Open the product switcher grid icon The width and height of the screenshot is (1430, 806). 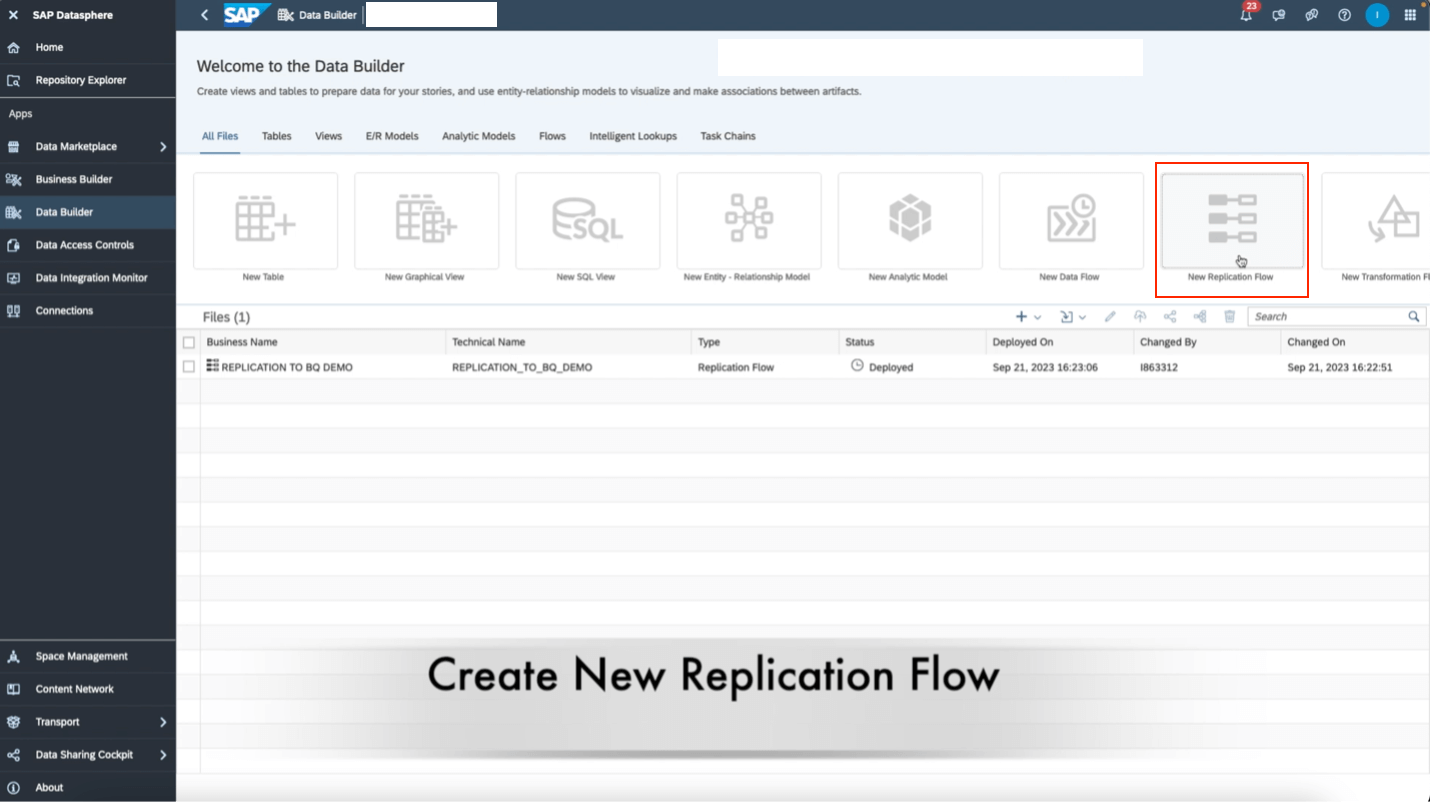pos(1410,15)
